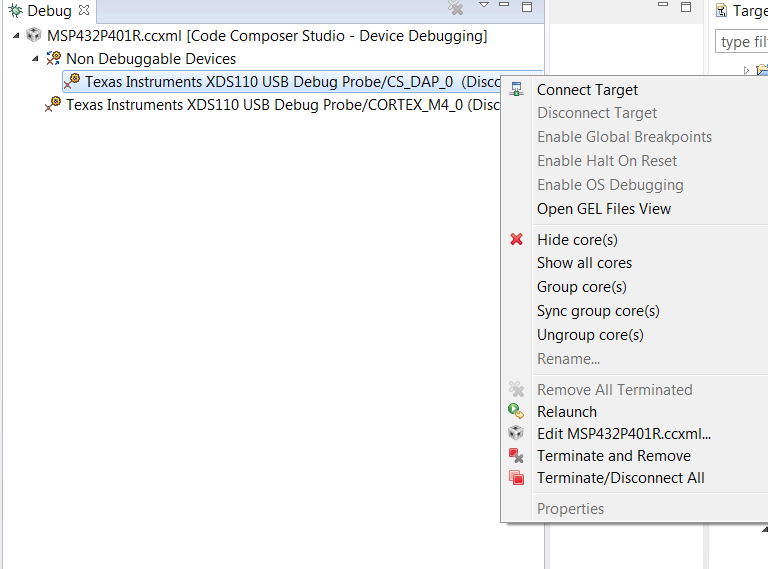Viewport: 768px width, 569px height.
Task: Click the type filter text field
Action: [x=742, y=42]
